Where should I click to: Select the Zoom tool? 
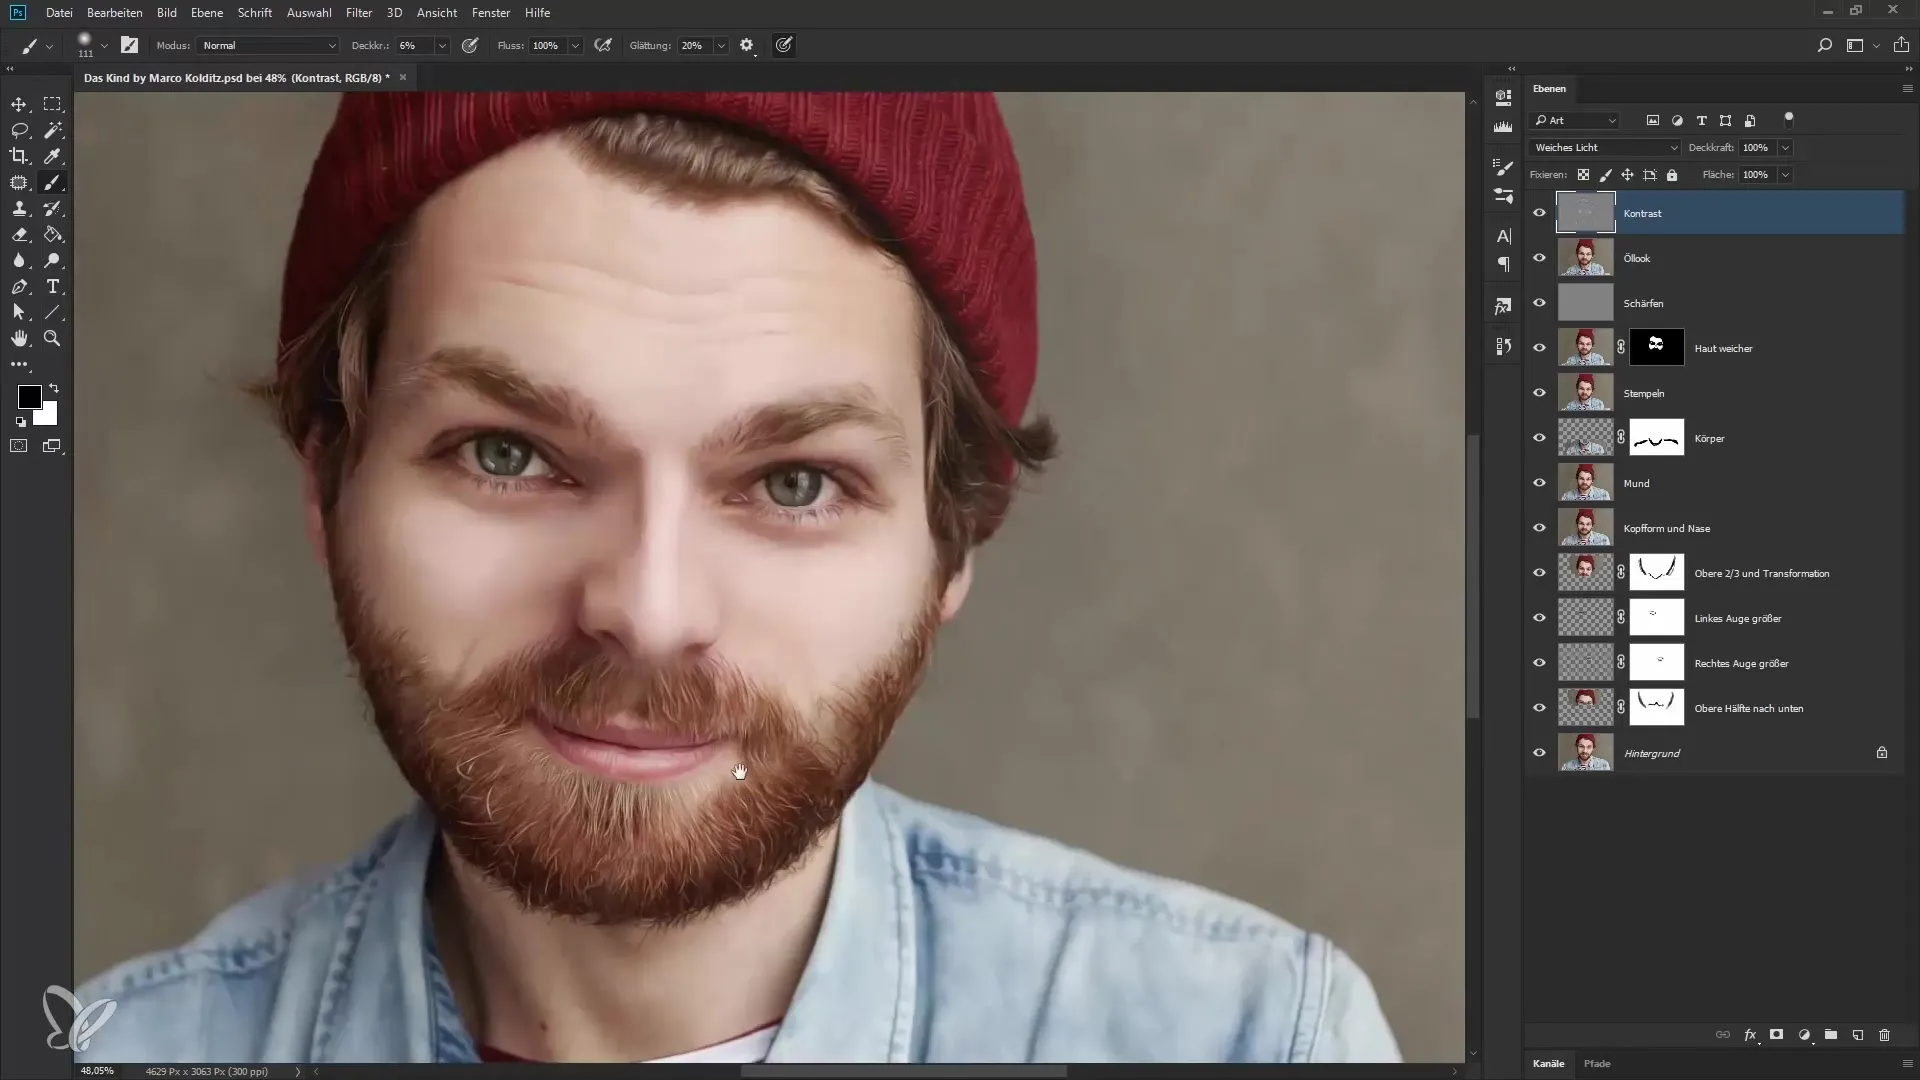point(52,338)
